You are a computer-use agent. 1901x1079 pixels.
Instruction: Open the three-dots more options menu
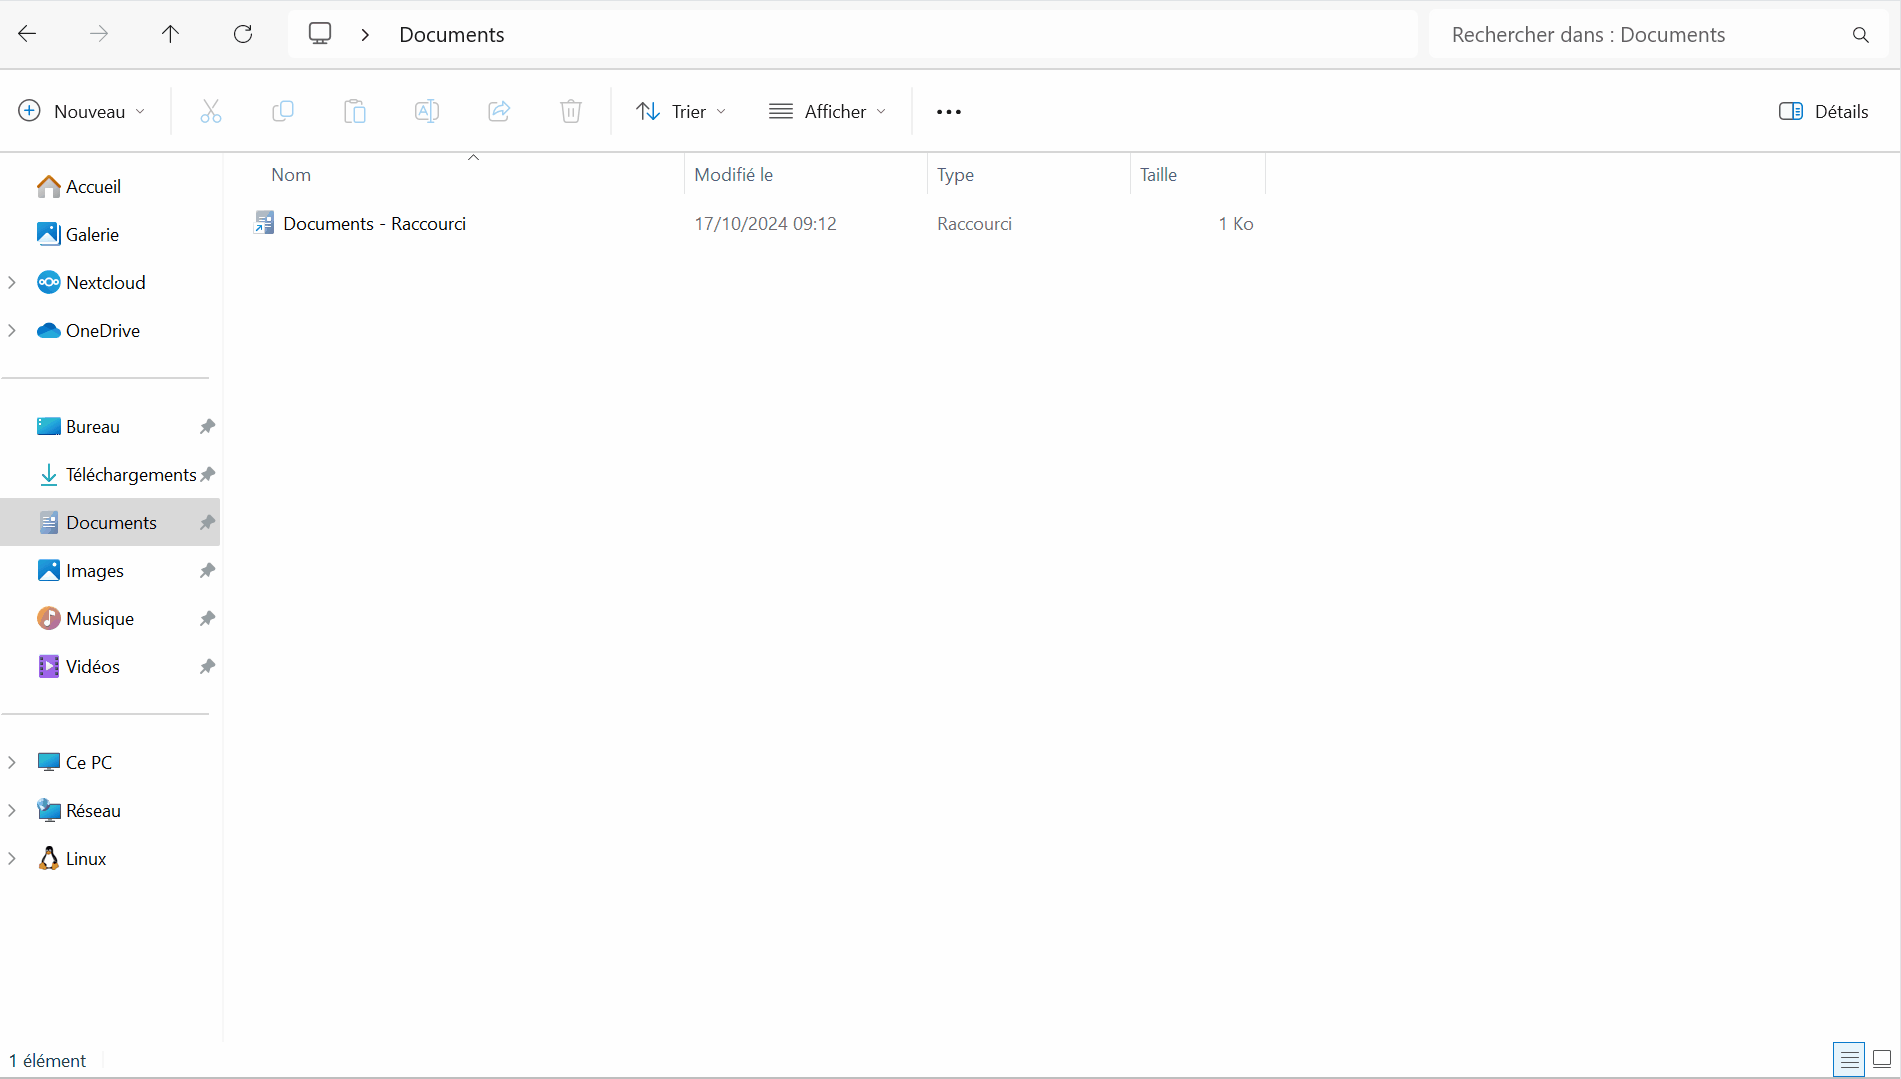click(x=949, y=111)
